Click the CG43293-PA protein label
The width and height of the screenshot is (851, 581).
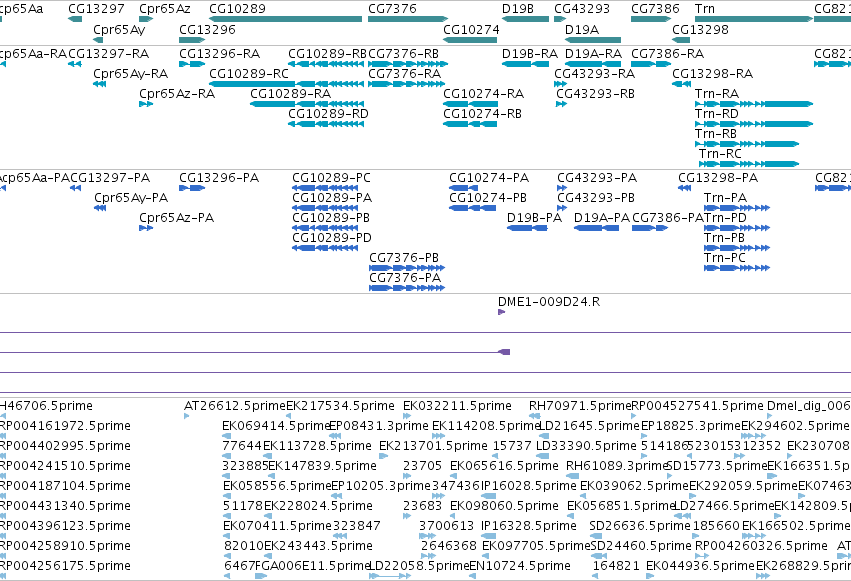pos(597,178)
